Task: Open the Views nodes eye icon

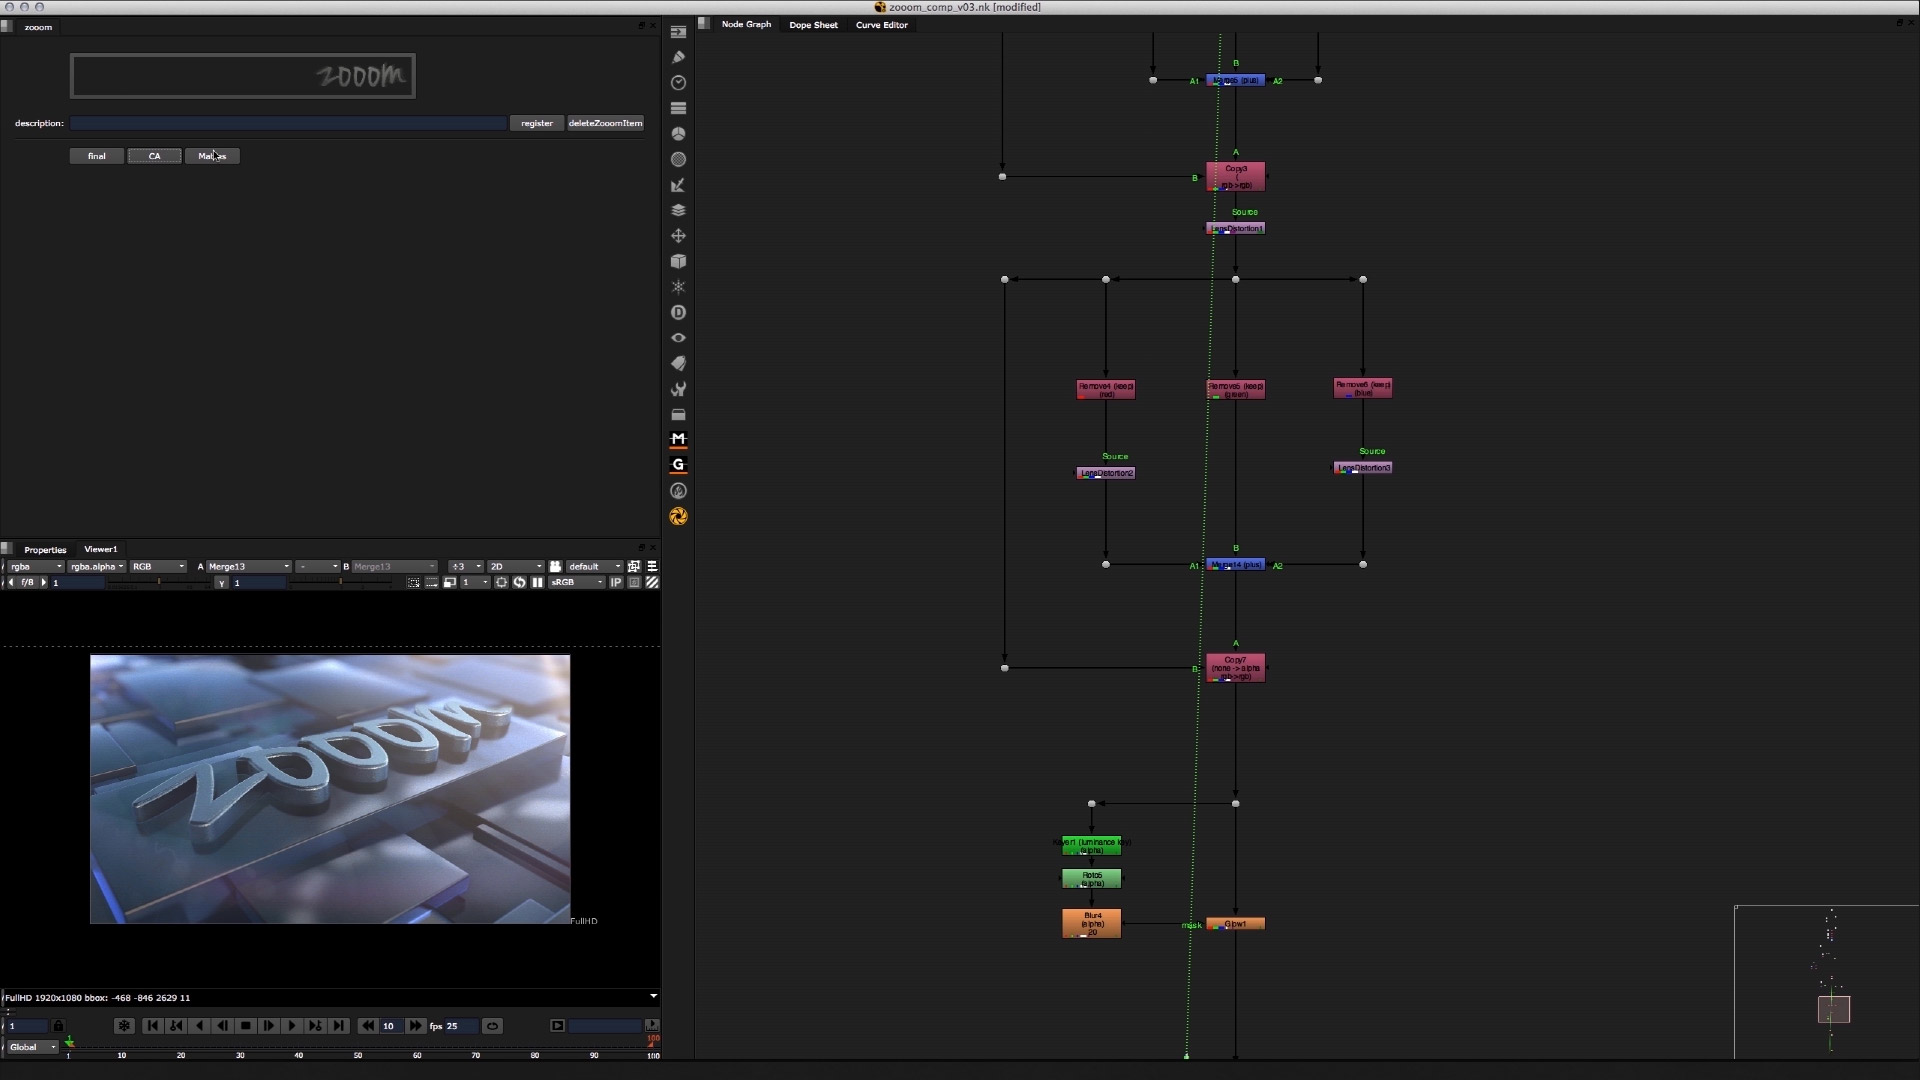Action: 678,338
